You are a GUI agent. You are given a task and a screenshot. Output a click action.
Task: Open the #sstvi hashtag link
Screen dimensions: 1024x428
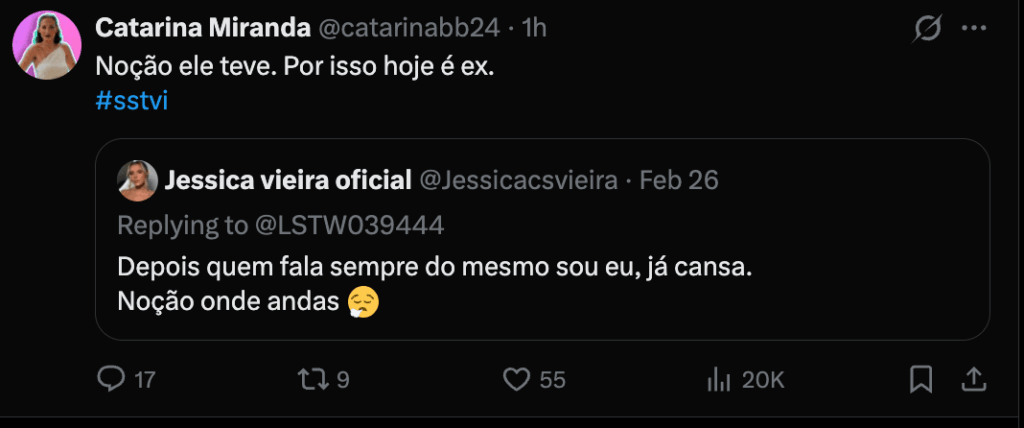(129, 102)
